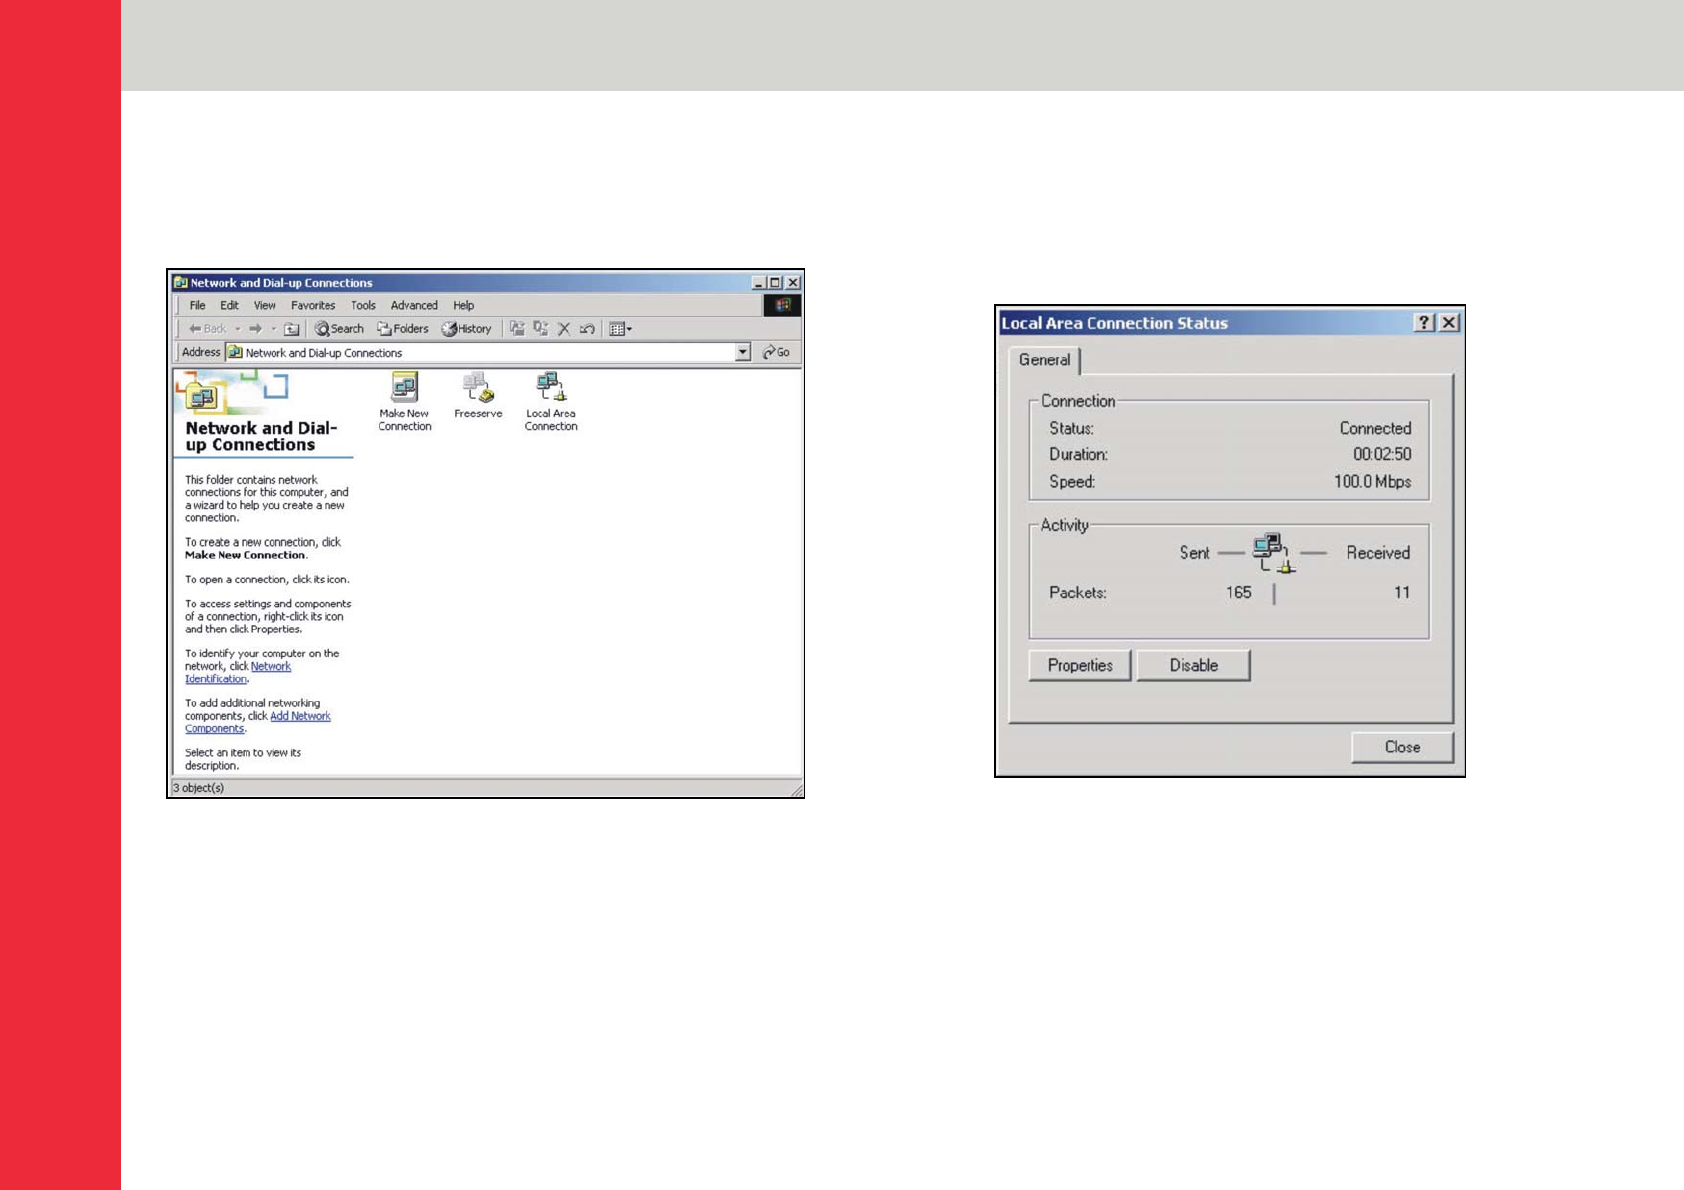This screenshot has height=1190, width=1684.
Task: Click the network activity computers icon
Action: tap(1272, 553)
